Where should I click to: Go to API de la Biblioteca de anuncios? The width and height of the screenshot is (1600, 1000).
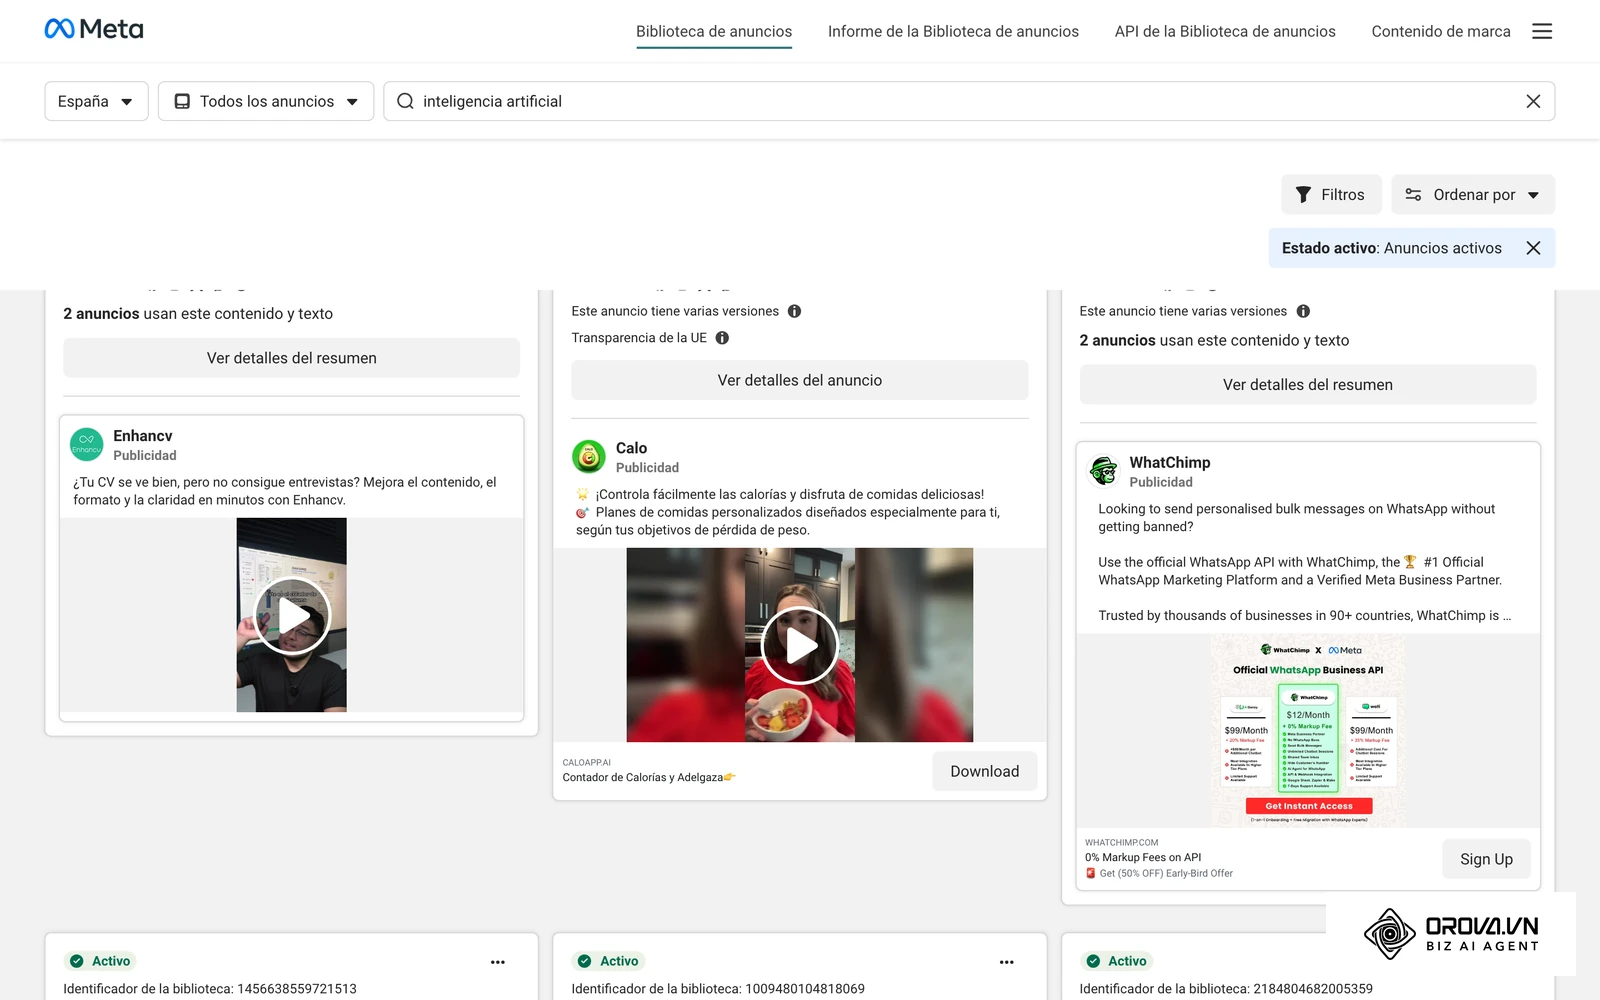1225,31
